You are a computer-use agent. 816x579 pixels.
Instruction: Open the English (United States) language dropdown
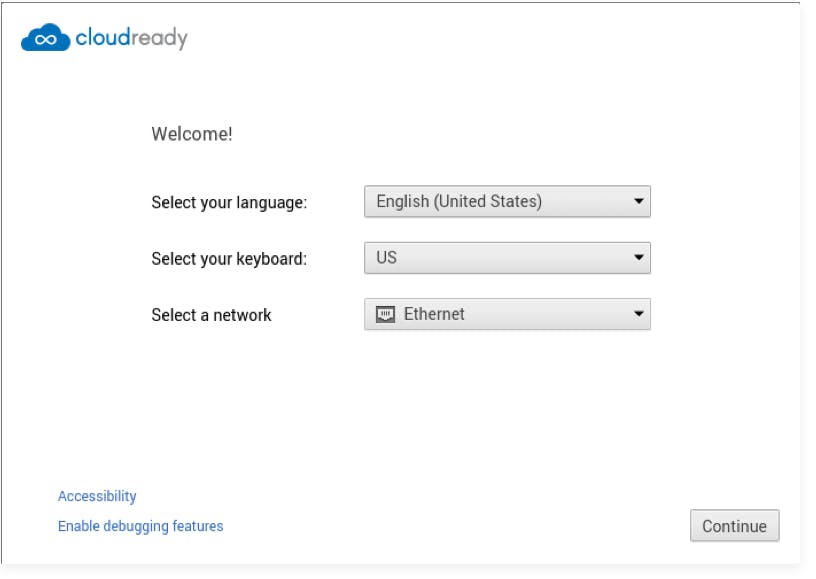507,202
